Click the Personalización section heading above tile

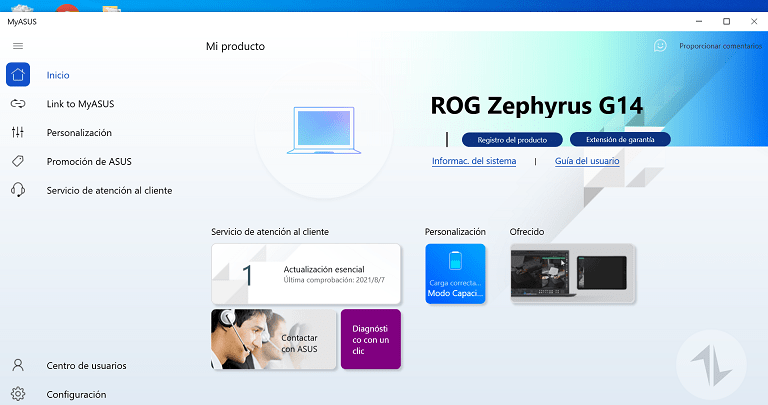455,232
